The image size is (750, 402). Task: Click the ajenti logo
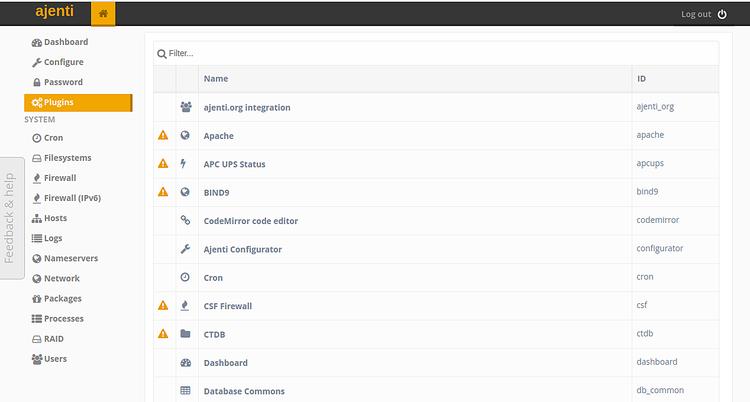click(x=55, y=11)
